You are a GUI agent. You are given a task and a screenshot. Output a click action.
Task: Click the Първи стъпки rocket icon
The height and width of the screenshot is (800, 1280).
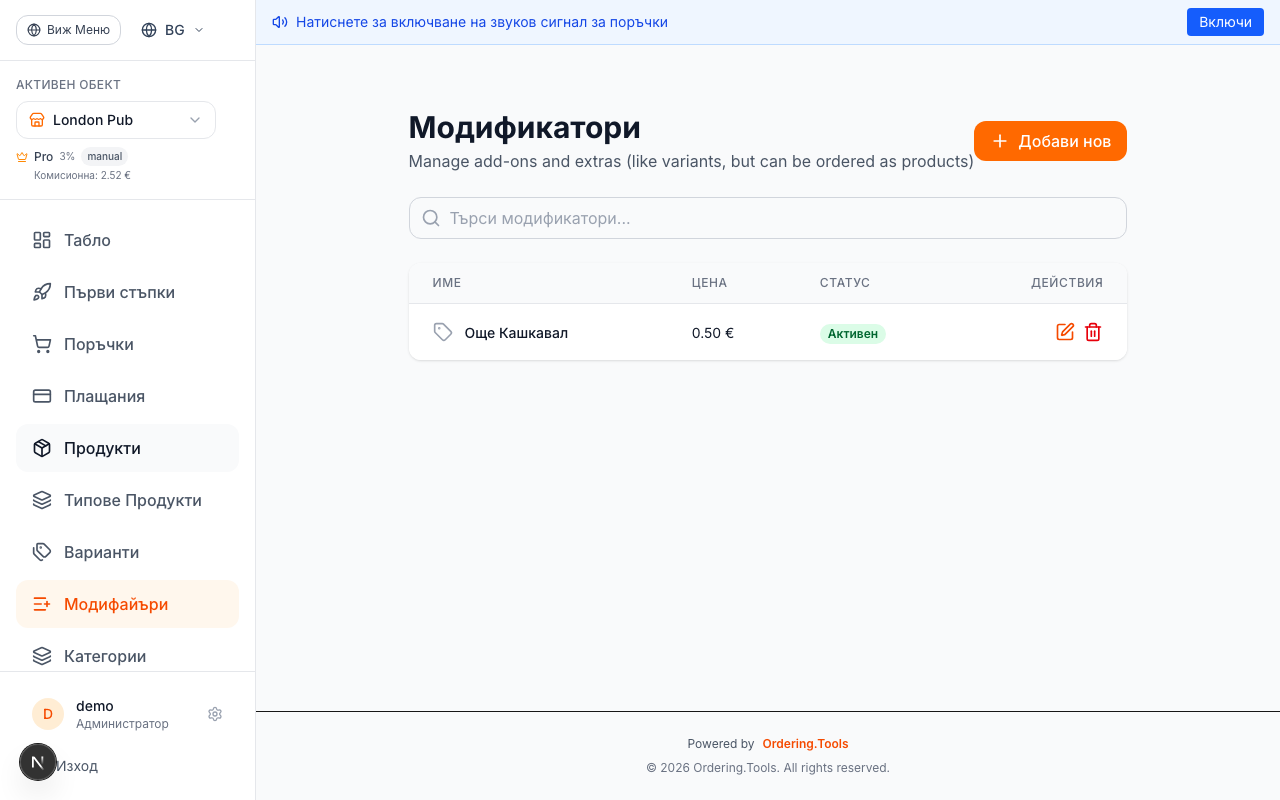[41, 292]
